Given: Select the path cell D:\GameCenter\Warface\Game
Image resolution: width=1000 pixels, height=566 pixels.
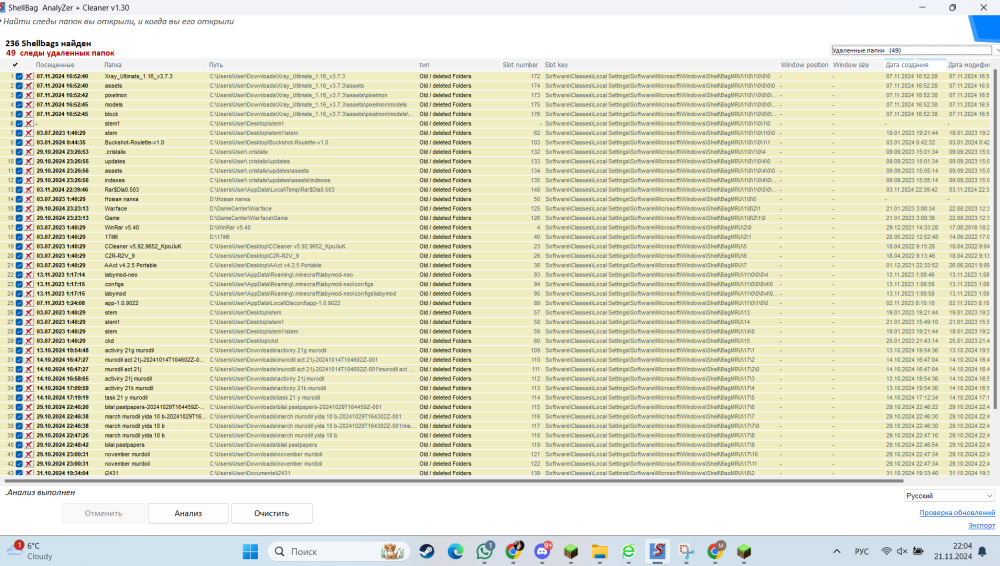Looking at the screenshot, I should 249,218.
